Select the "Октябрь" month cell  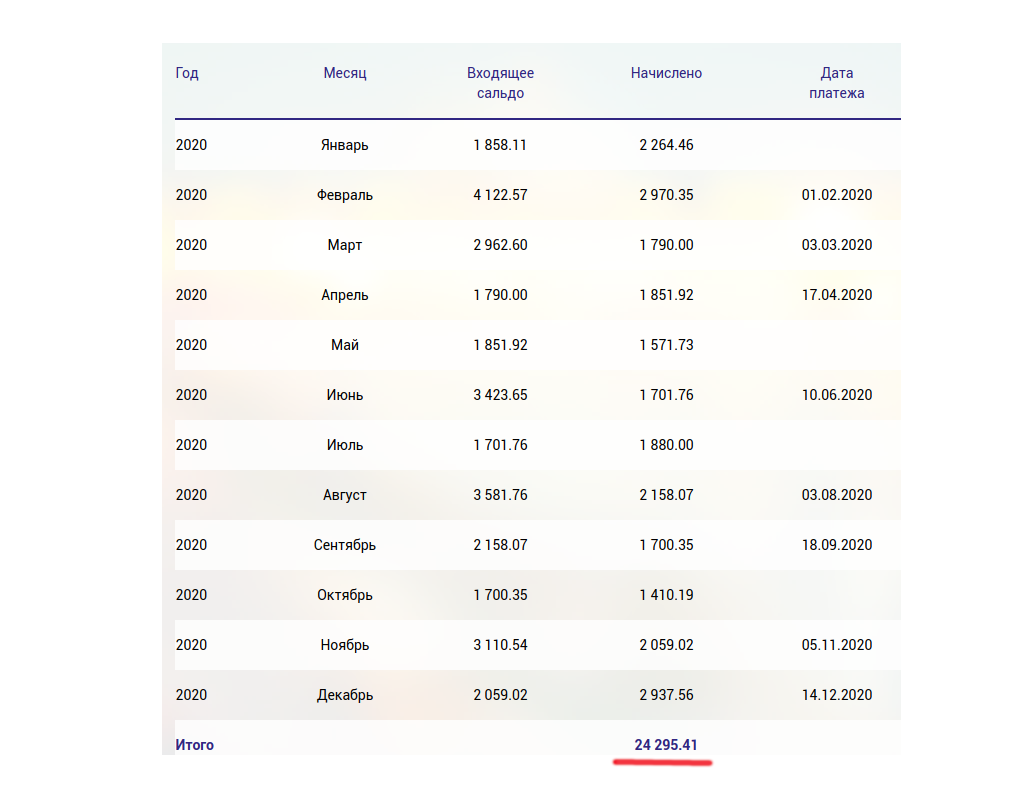345,595
